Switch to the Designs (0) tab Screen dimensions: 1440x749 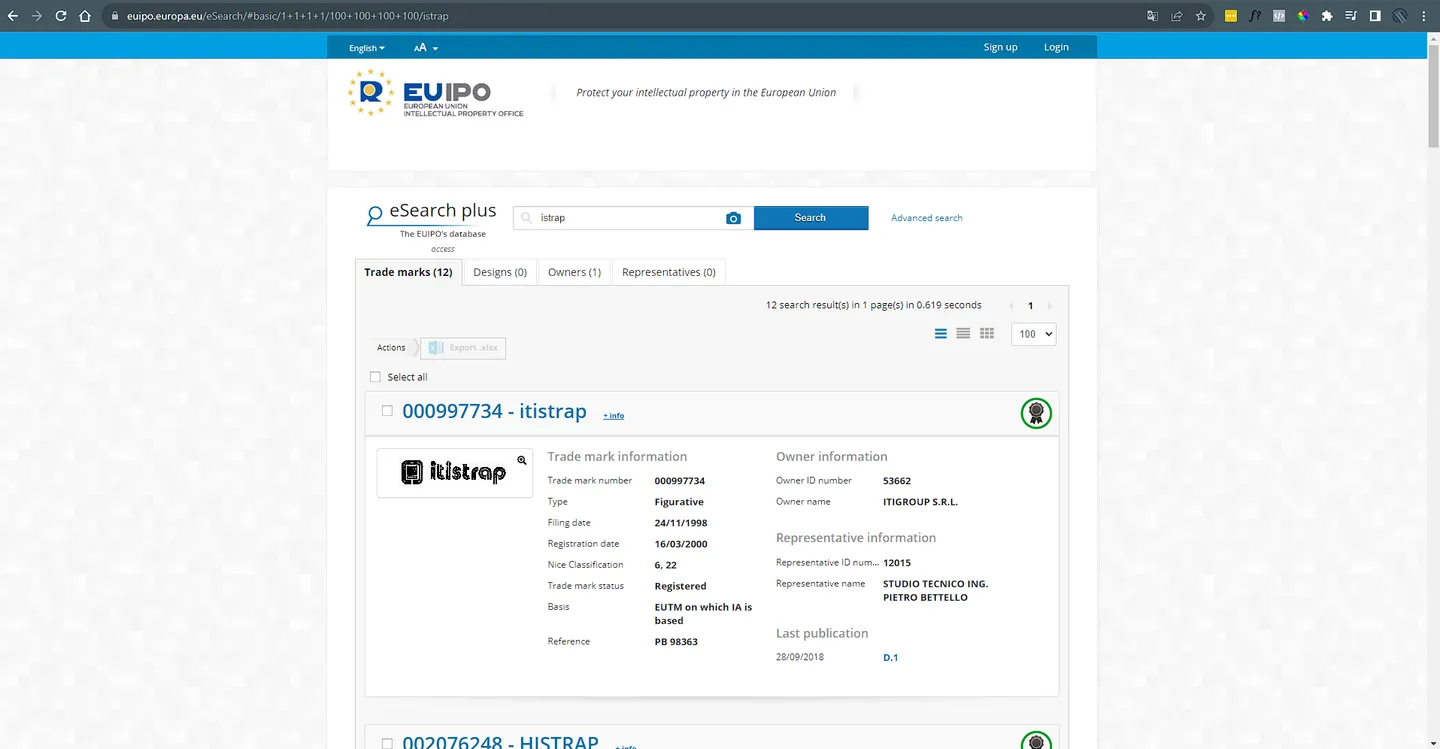coord(500,272)
